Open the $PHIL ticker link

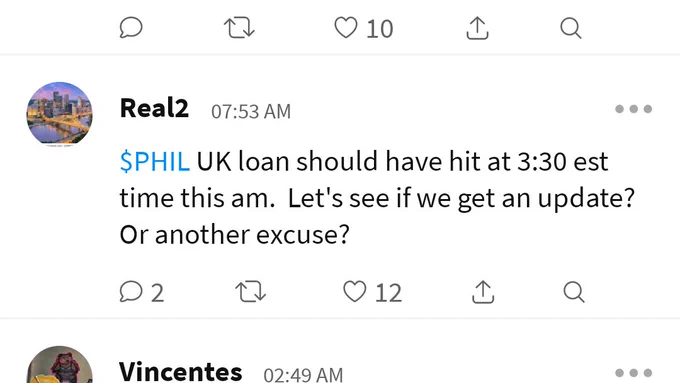click(x=155, y=161)
